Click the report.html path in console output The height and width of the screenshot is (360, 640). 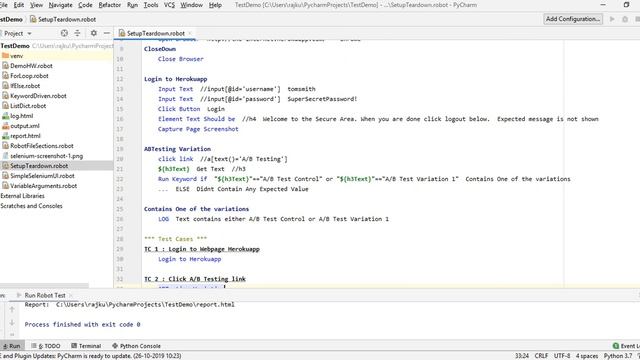click(x=145, y=304)
